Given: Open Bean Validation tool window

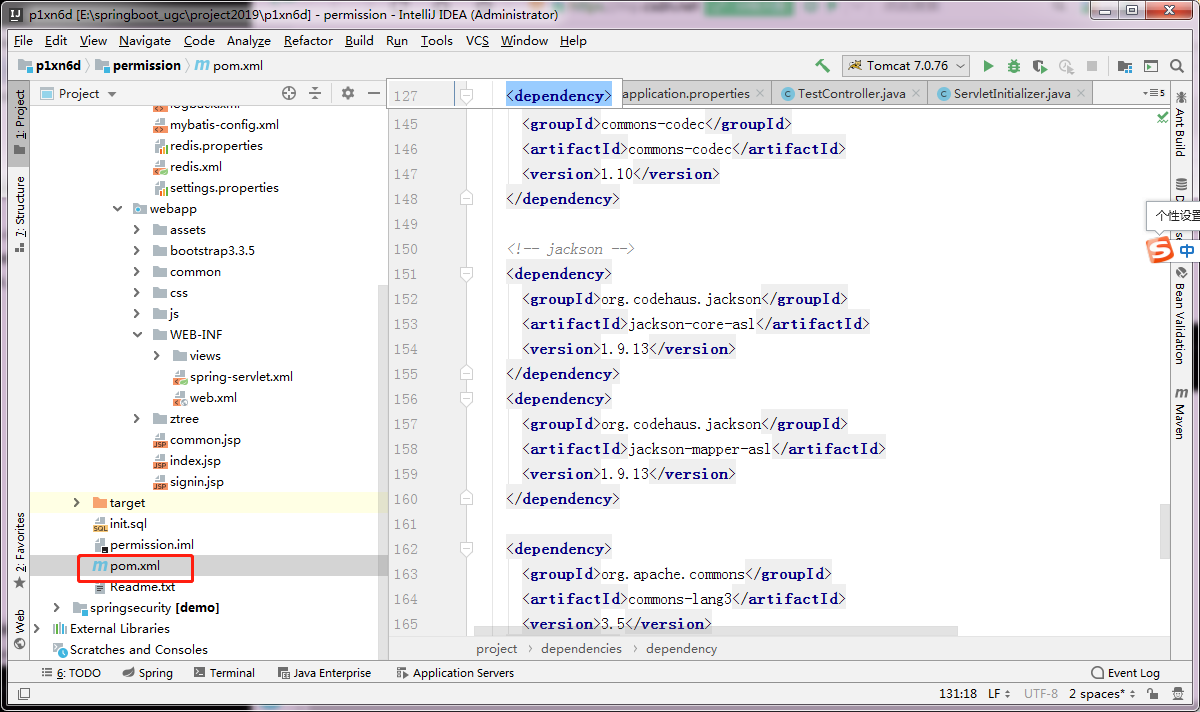Looking at the screenshot, I should point(1181,316).
